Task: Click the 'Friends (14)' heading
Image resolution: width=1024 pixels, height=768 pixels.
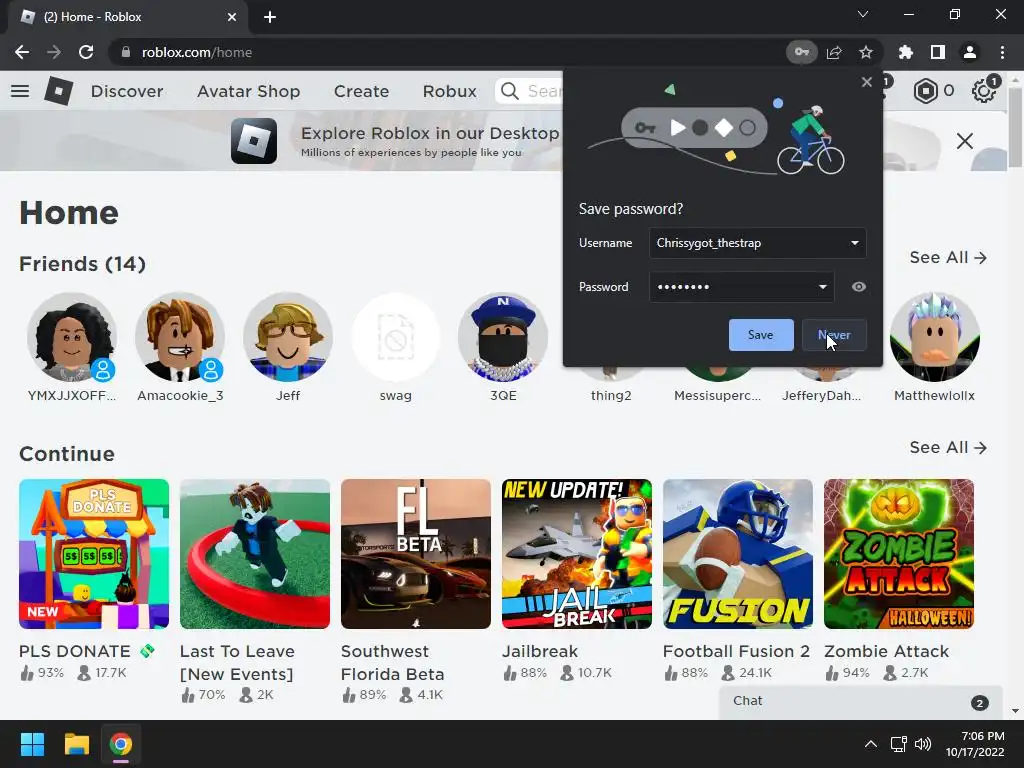Action: (82, 264)
